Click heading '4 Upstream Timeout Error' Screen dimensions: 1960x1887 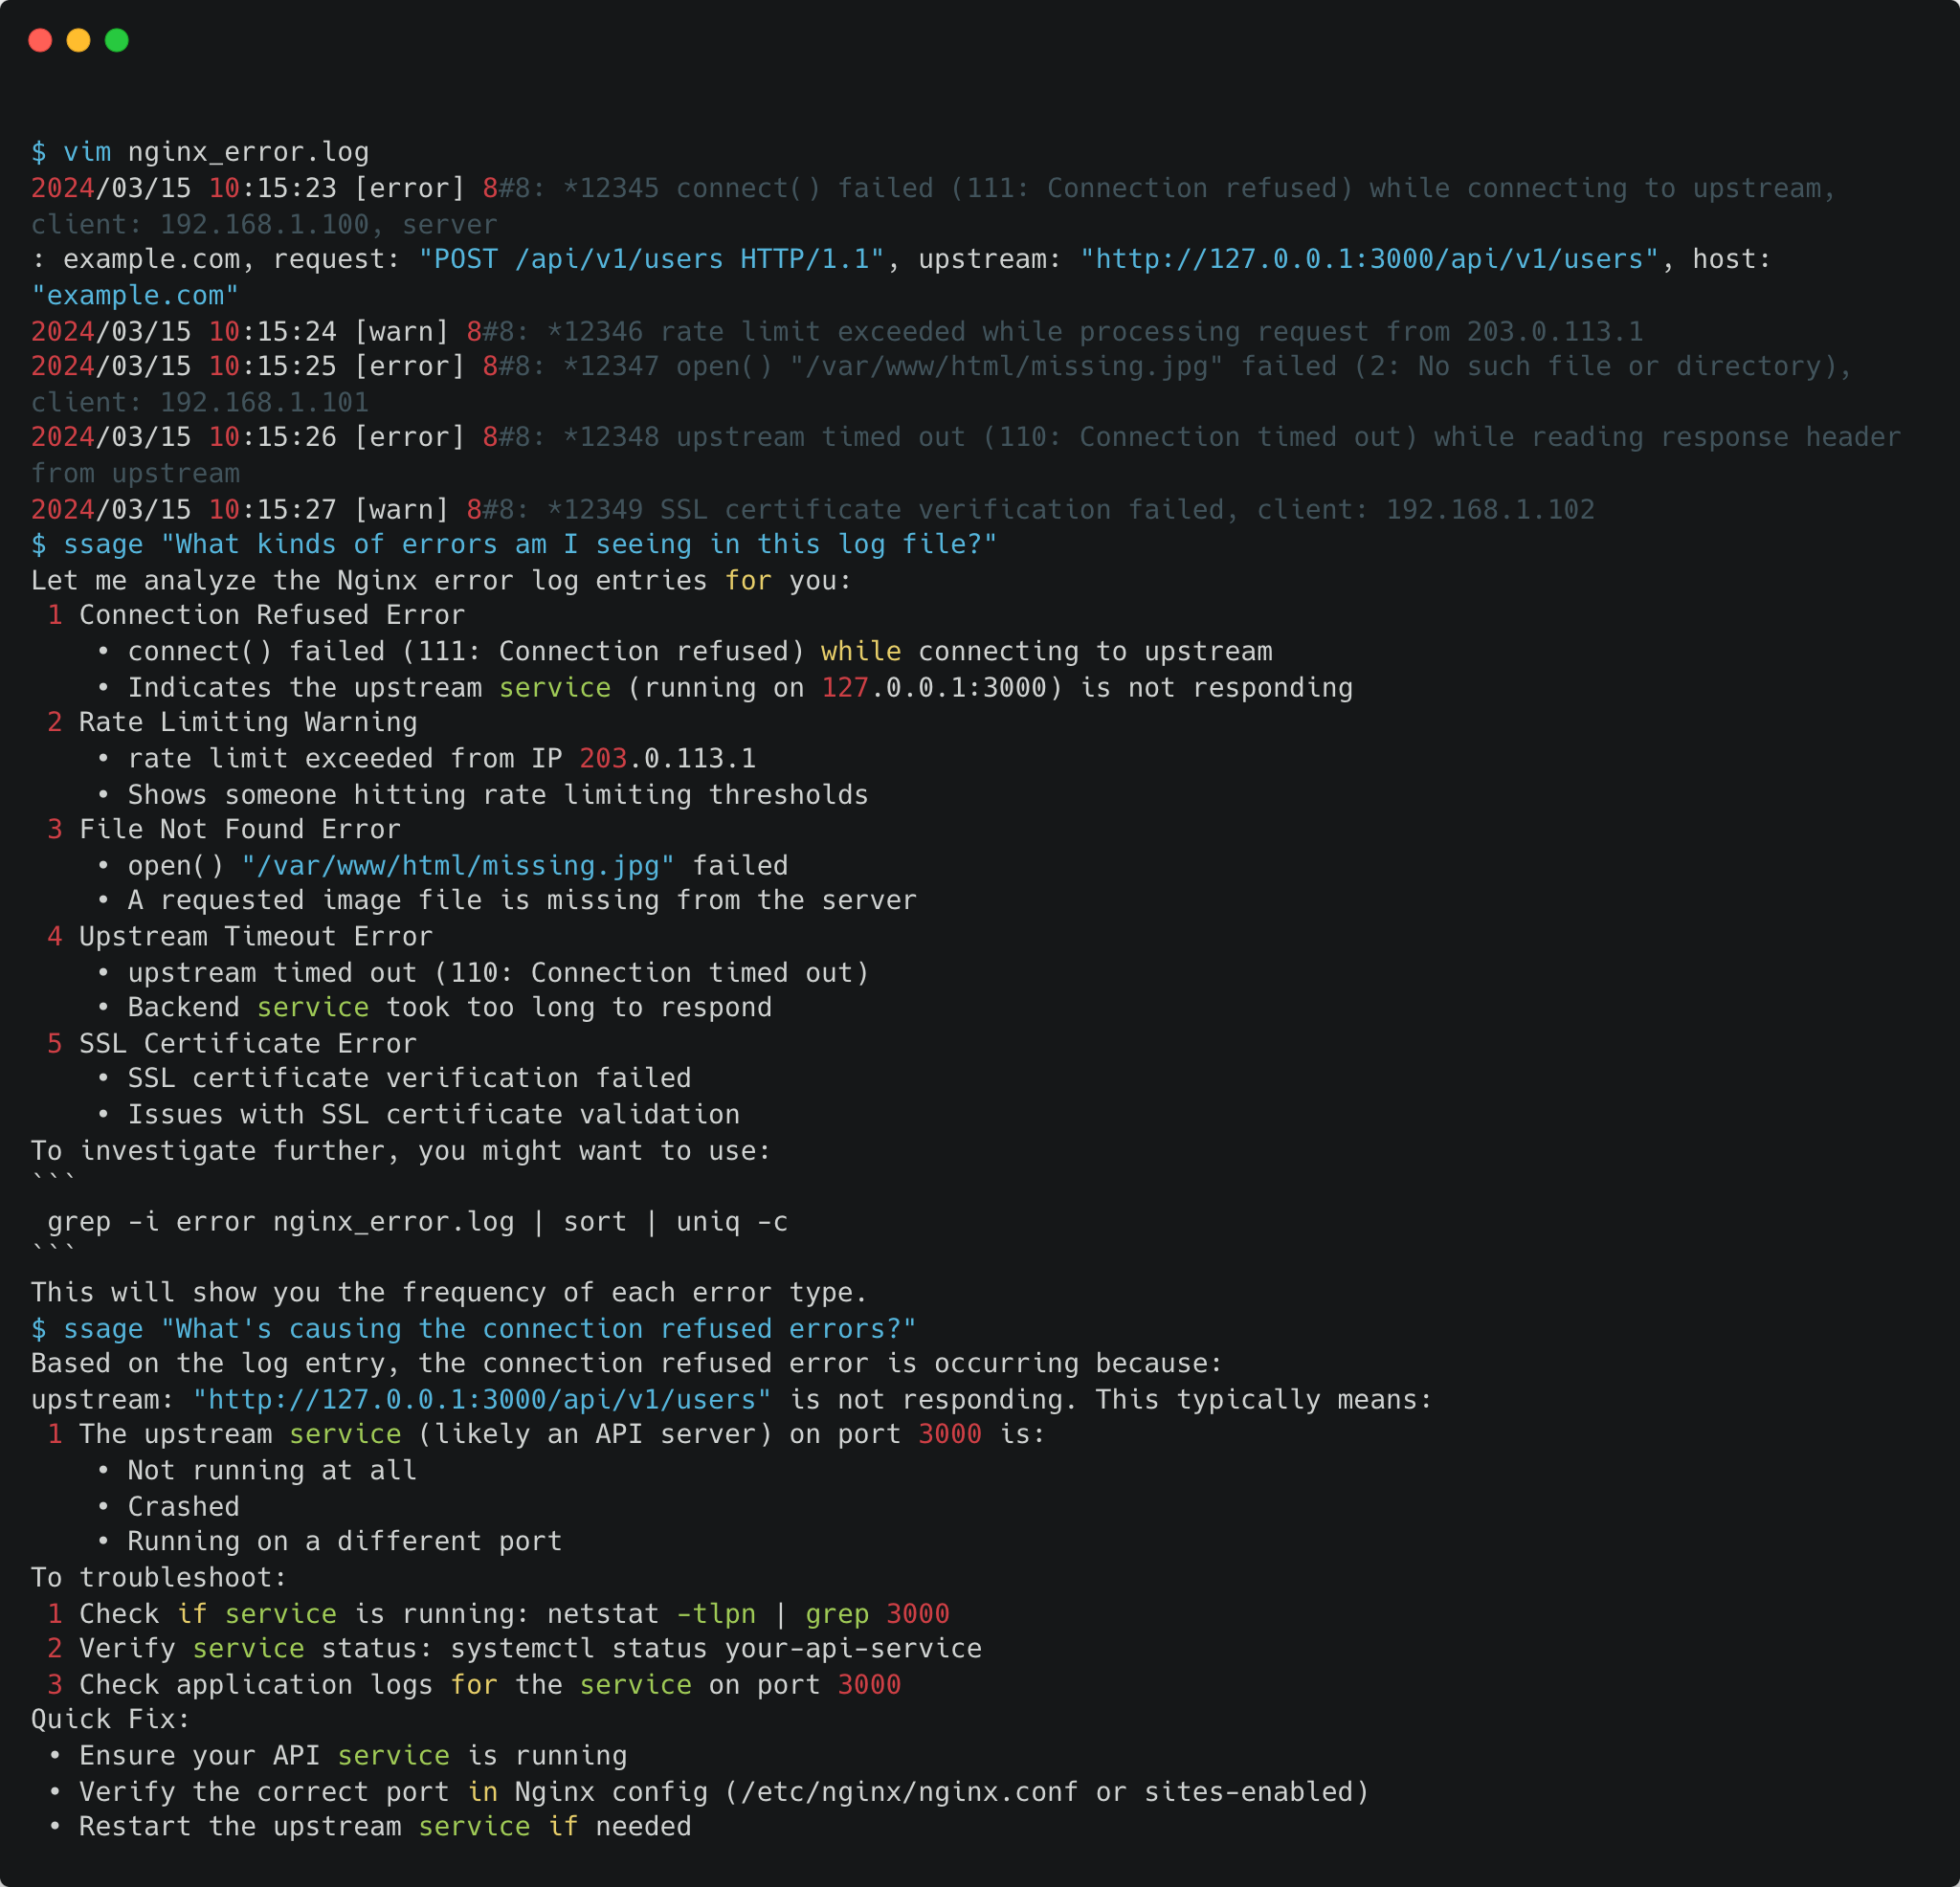tap(240, 936)
